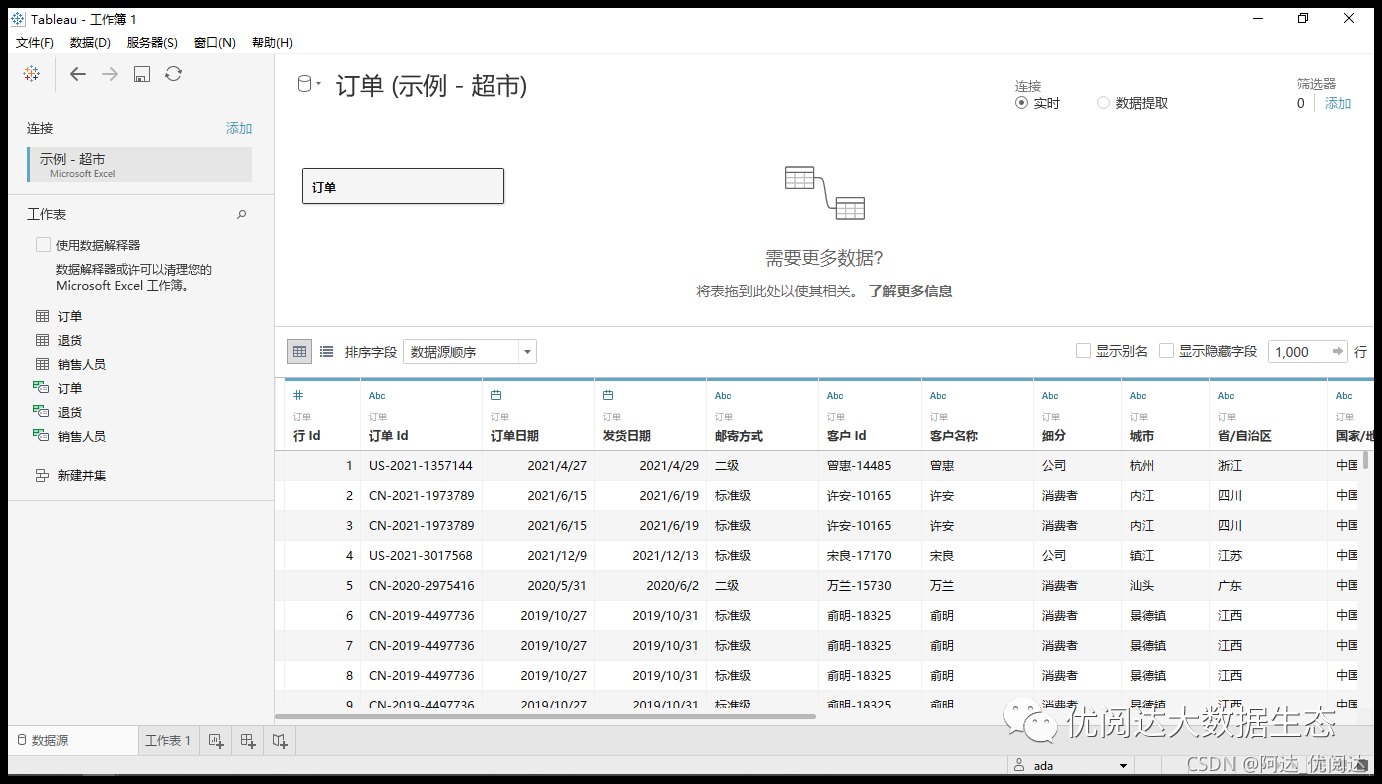This screenshot has width=1382, height=784.
Task: Click the 汕头 city cell
Action: pyautogui.click(x=1165, y=585)
